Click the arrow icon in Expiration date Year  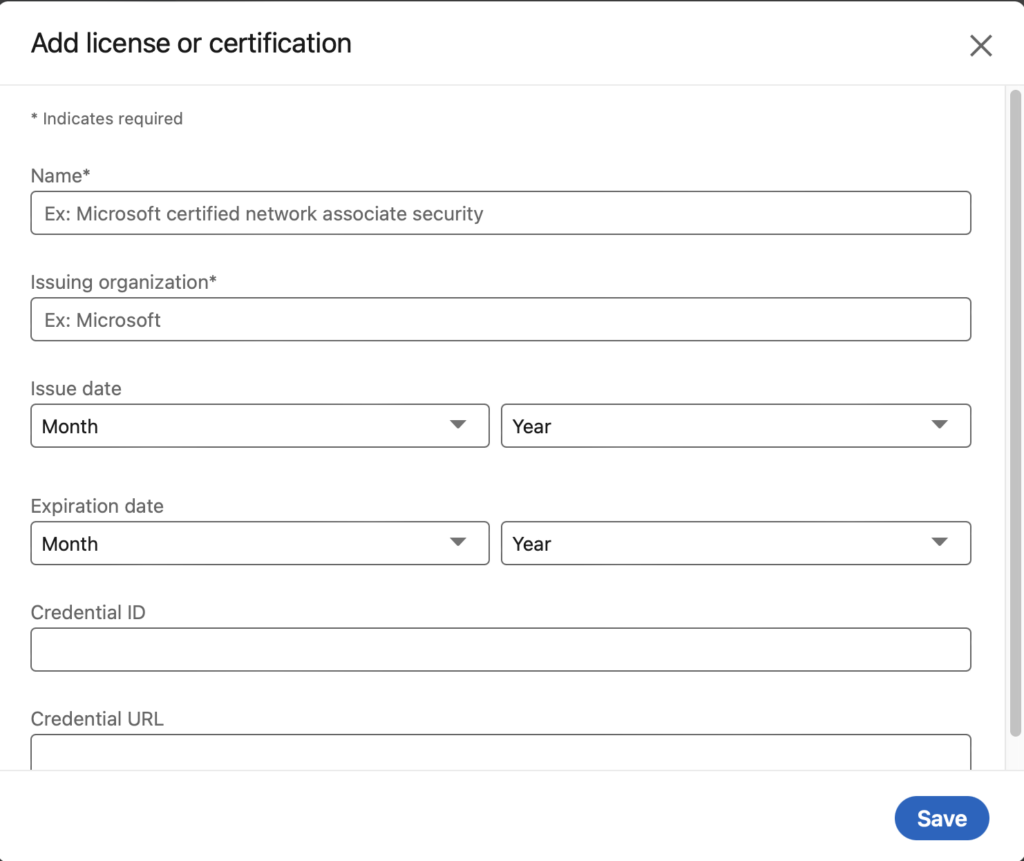tap(939, 542)
